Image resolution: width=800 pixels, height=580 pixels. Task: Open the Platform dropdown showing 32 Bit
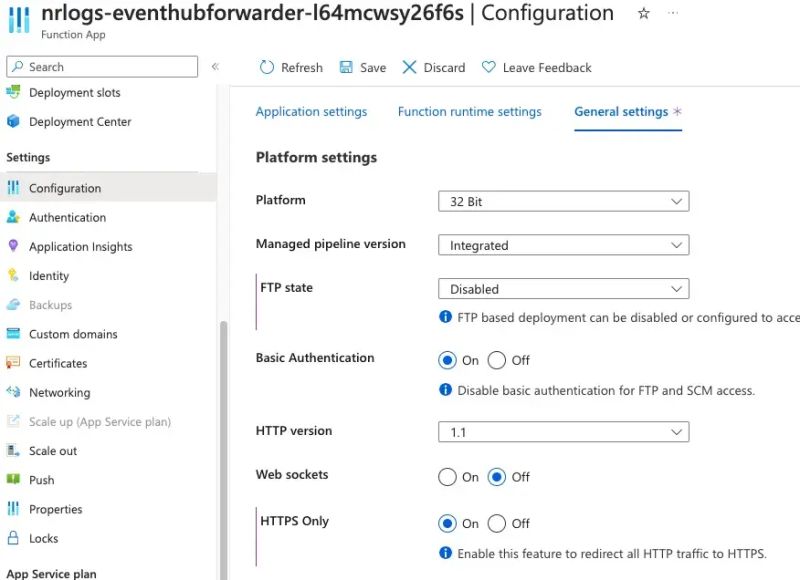(563, 201)
